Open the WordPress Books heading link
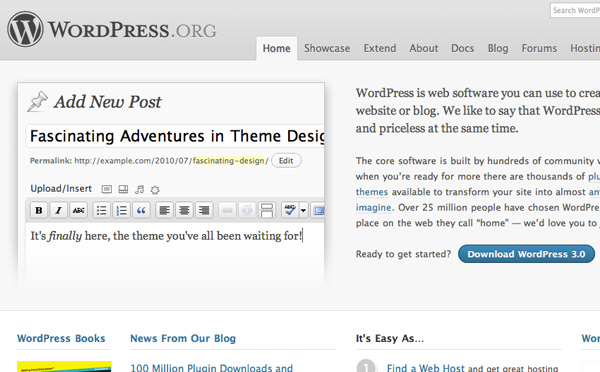Image resolution: width=600 pixels, height=372 pixels. [x=61, y=338]
